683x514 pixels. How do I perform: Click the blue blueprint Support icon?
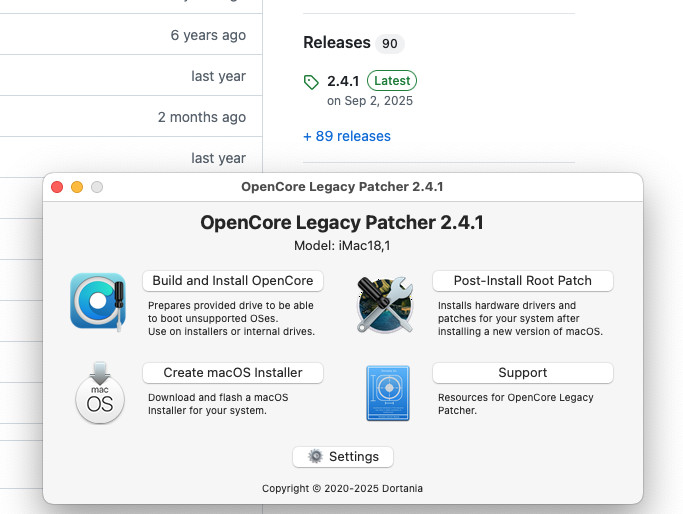[x=388, y=393]
